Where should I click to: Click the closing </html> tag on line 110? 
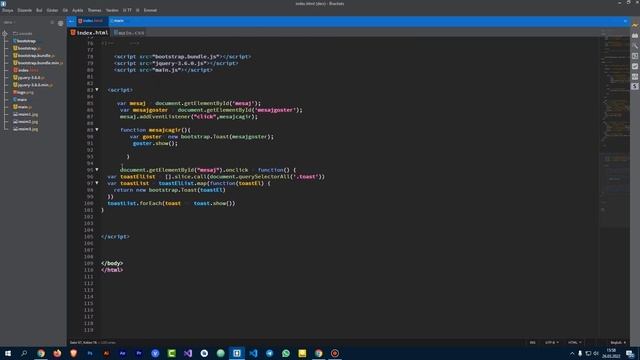(112, 270)
